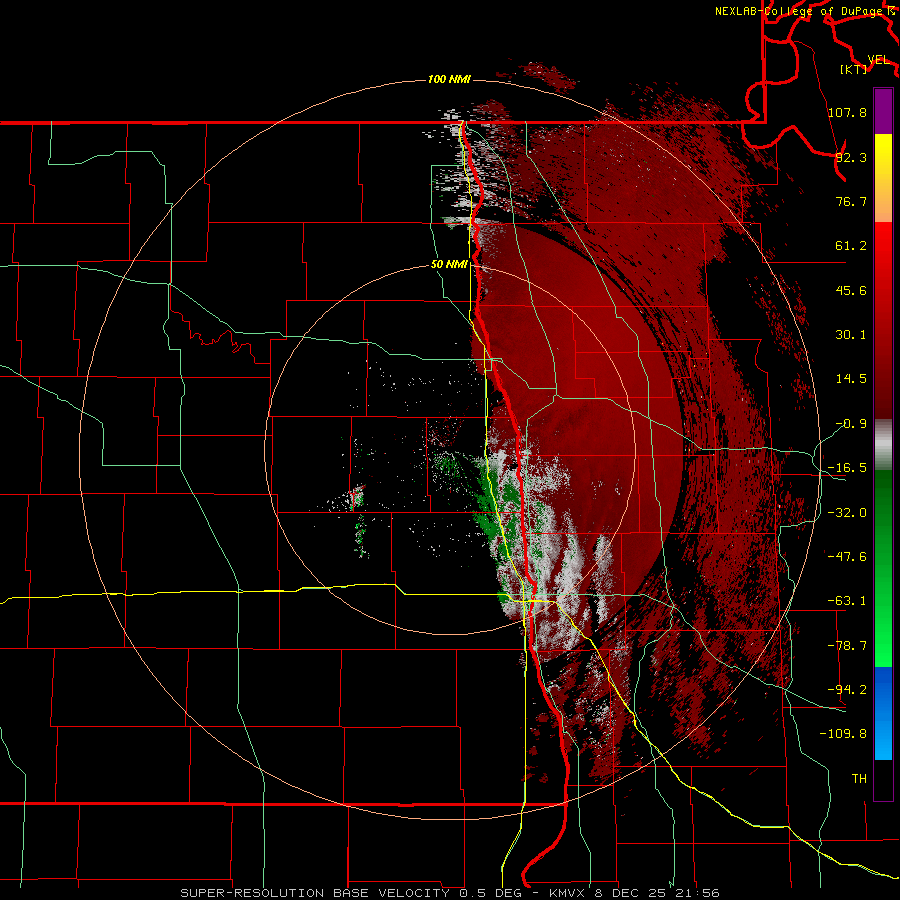Image resolution: width=900 pixels, height=900 pixels.
Task: Click the -94.2 velocity legend value
Action: [847, 690]
